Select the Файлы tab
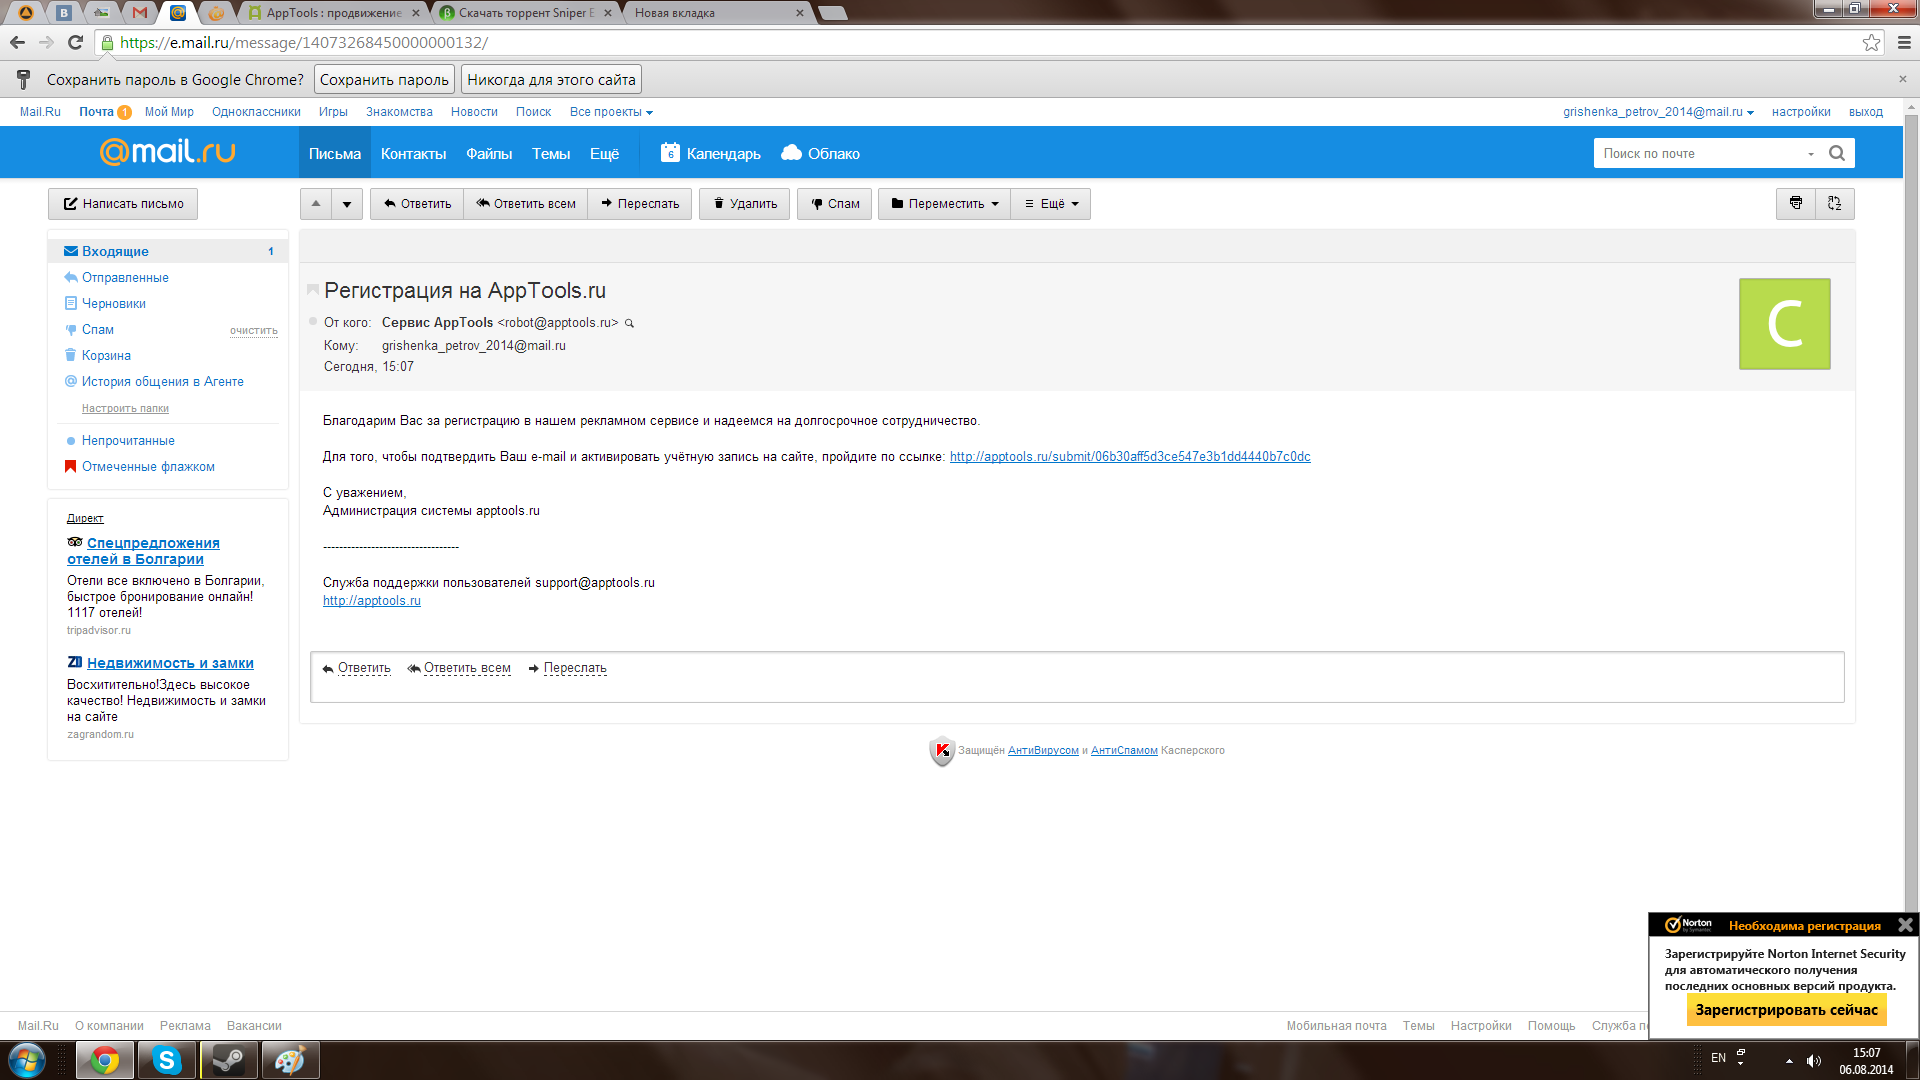Viewport: 1920px width, 1080px height. [489, 153]
